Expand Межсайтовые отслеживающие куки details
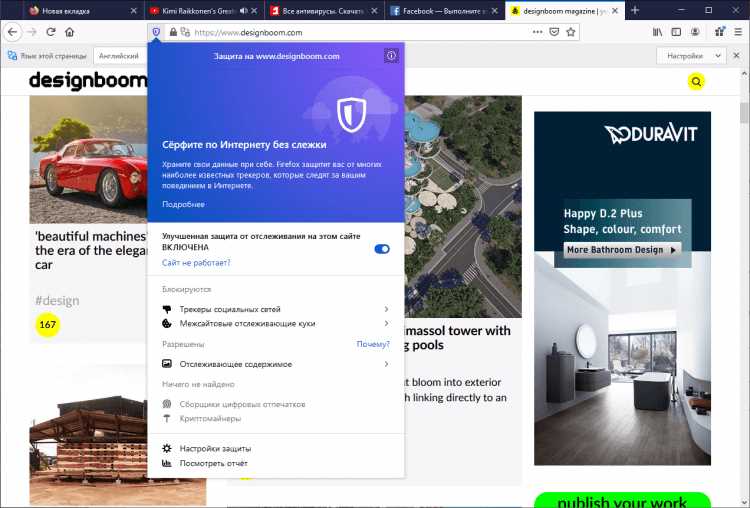750x508 pixels. pyautogui.click(x=276, y=324)
